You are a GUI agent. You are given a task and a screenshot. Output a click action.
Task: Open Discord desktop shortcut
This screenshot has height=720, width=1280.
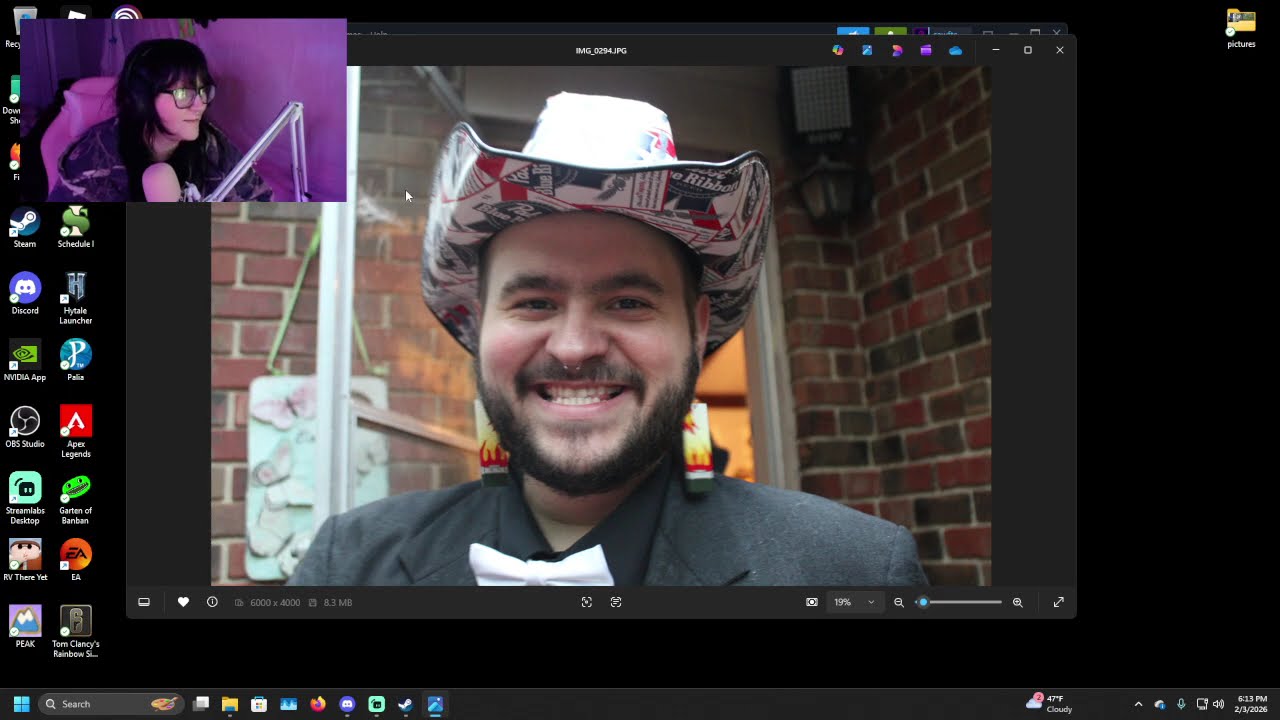(x=25, y=295)
